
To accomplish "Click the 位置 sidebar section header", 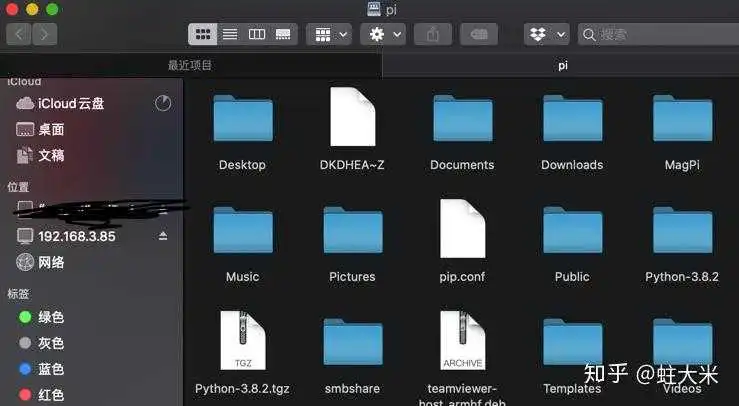I will [x=18, y=187].
